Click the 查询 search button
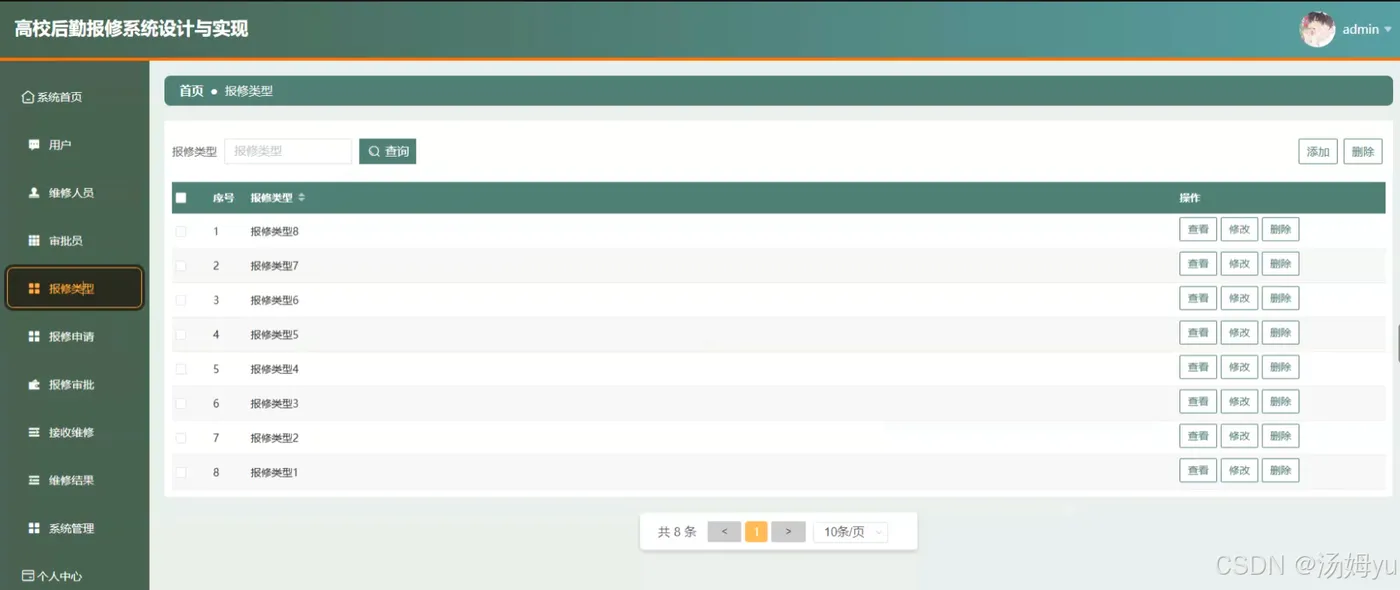 click(387, 151)
